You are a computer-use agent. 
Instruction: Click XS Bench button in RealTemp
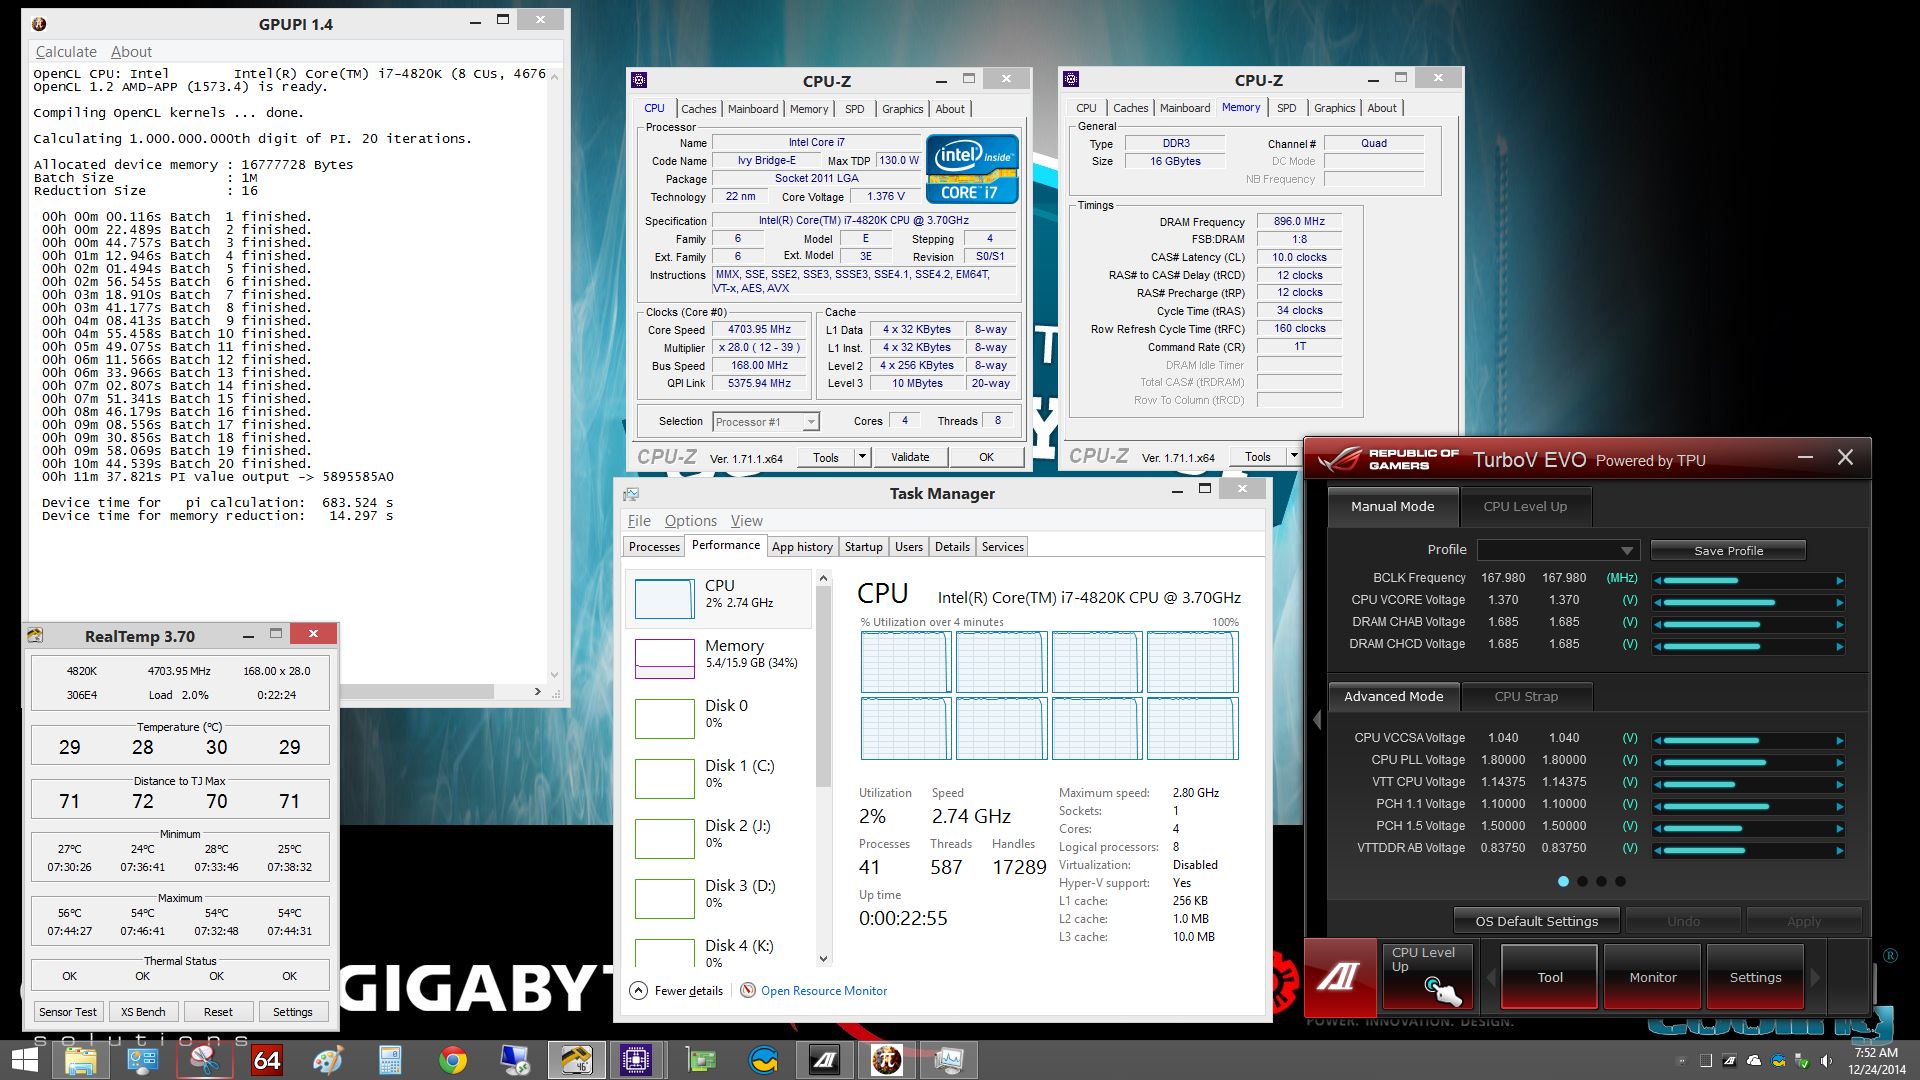click(143, 1012)
